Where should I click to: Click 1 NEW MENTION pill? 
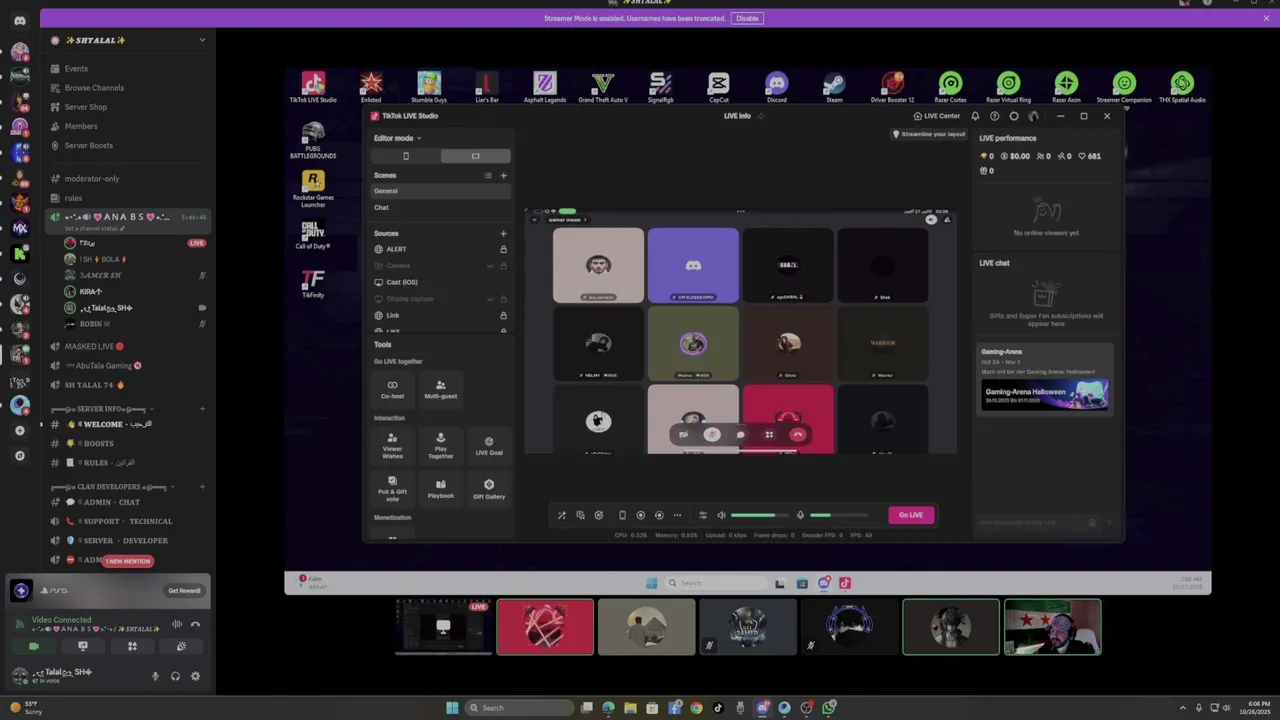click(128, 561)
